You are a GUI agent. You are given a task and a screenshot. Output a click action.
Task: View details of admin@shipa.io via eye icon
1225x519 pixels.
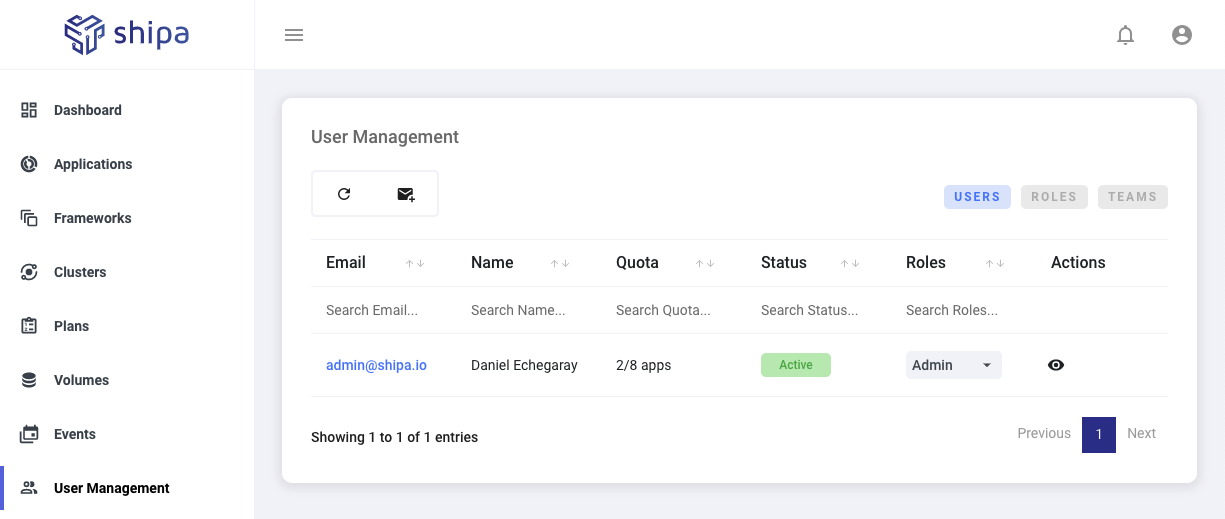1056,365
